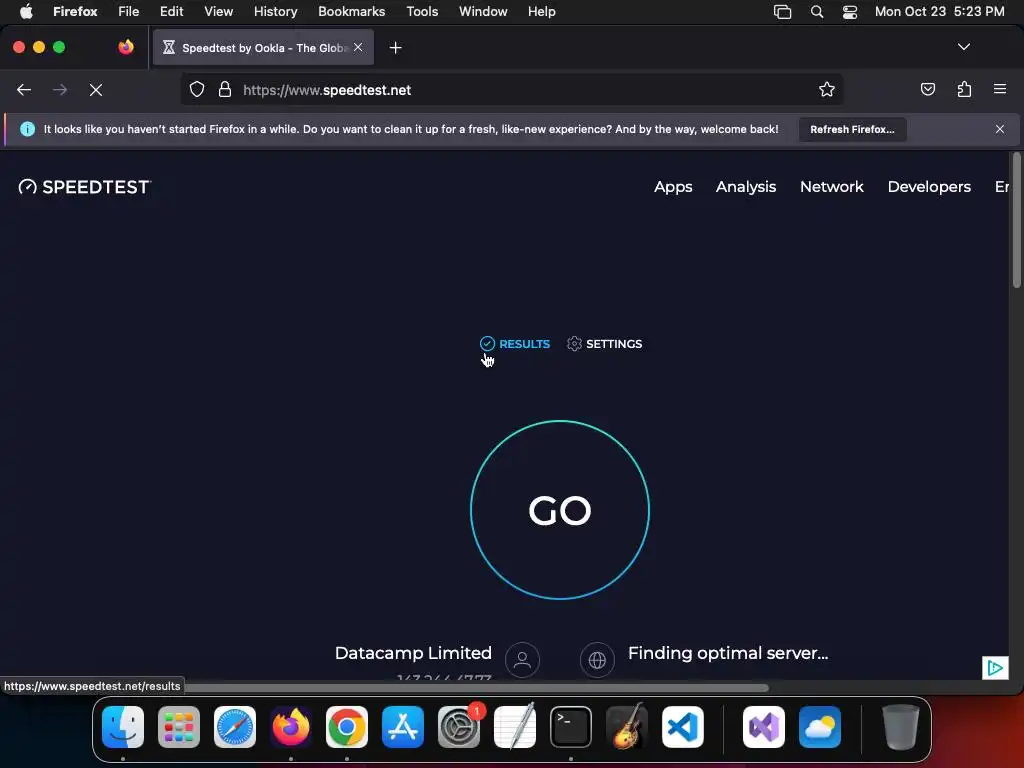Open the Firefox application menu
The height and width of the screenshot is (768, 1024).
[x=75, y=12]
